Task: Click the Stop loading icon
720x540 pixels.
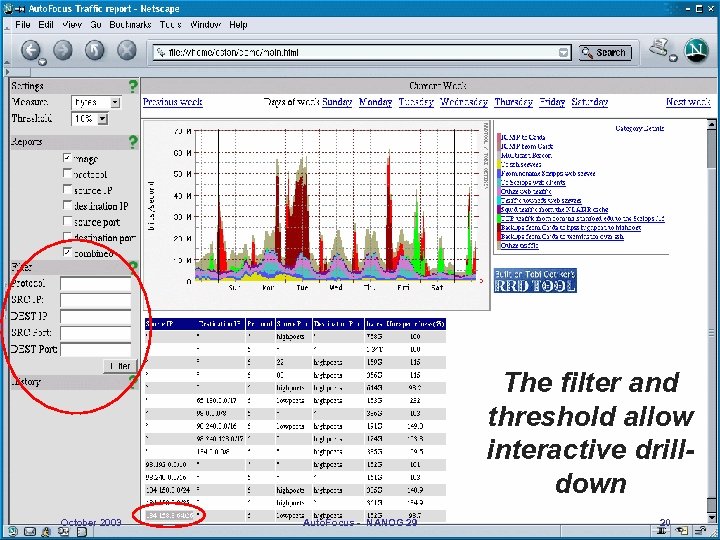Action: (x=127, y=50)
